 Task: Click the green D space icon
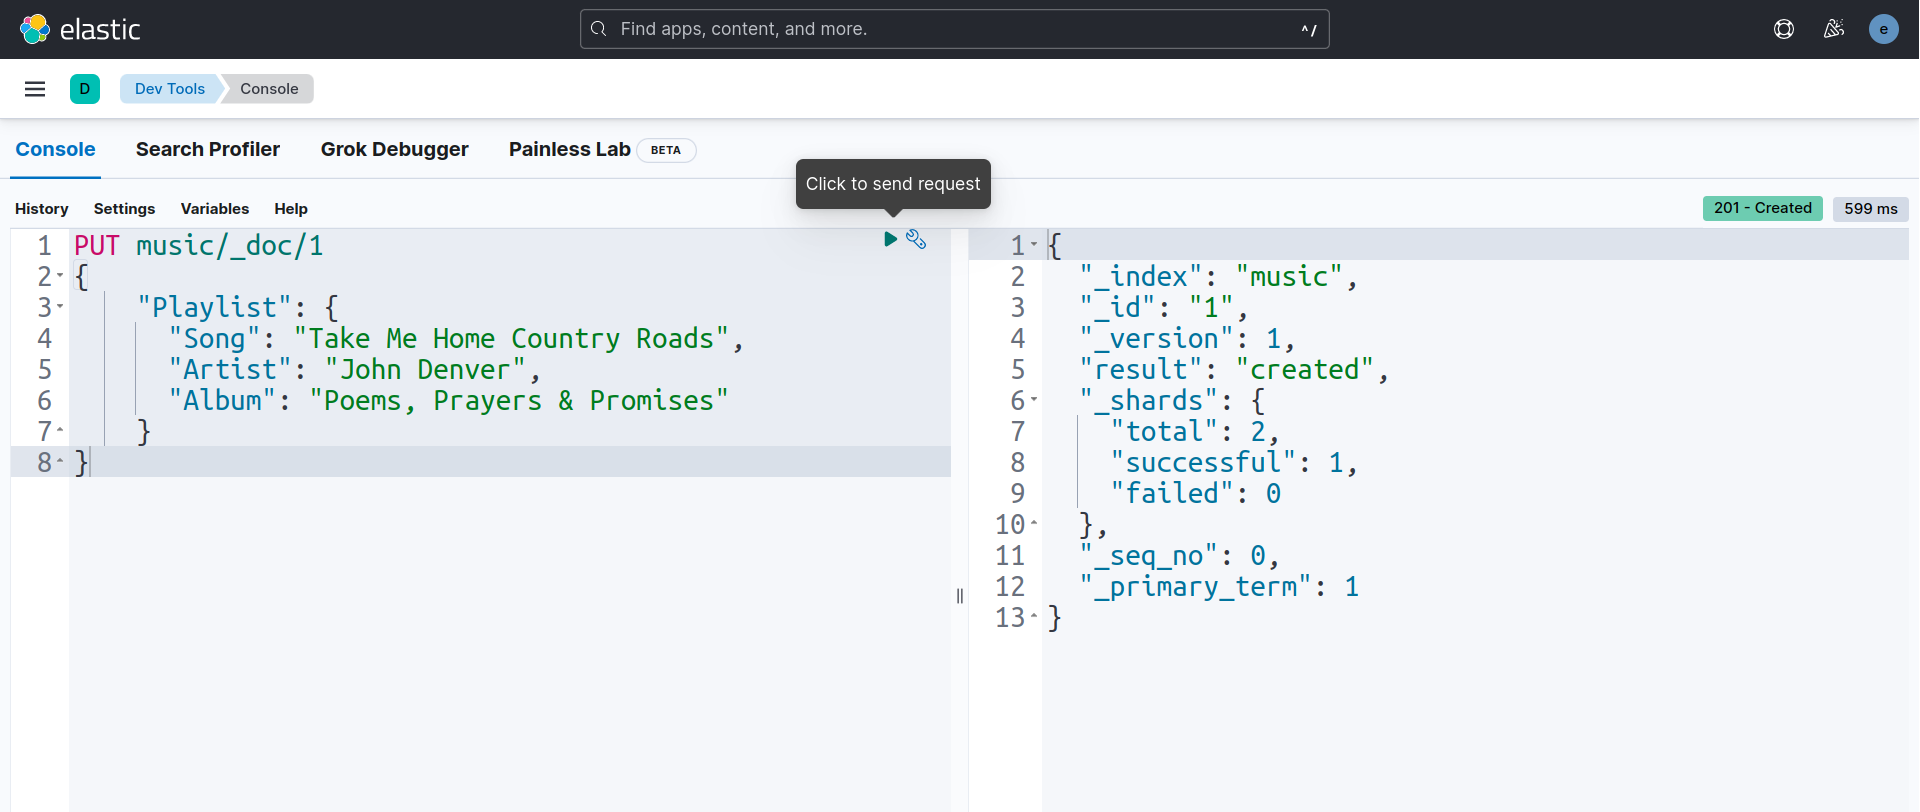pos(85,89)
